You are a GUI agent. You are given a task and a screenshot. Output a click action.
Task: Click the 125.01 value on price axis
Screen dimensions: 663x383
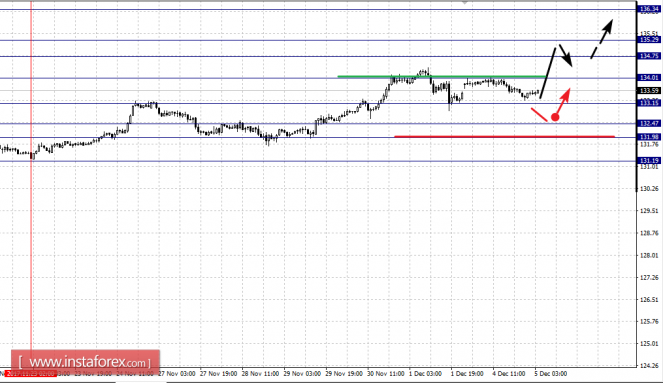coord(650,343)
